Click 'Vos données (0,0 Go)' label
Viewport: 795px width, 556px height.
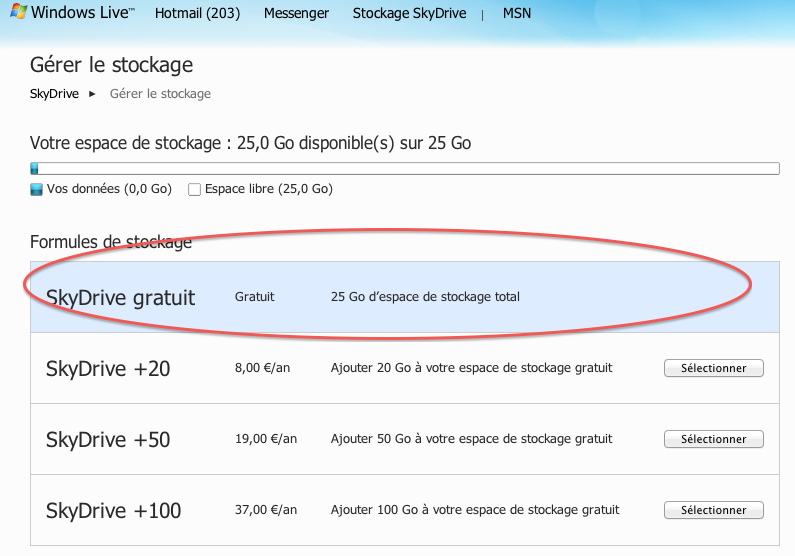109,189
